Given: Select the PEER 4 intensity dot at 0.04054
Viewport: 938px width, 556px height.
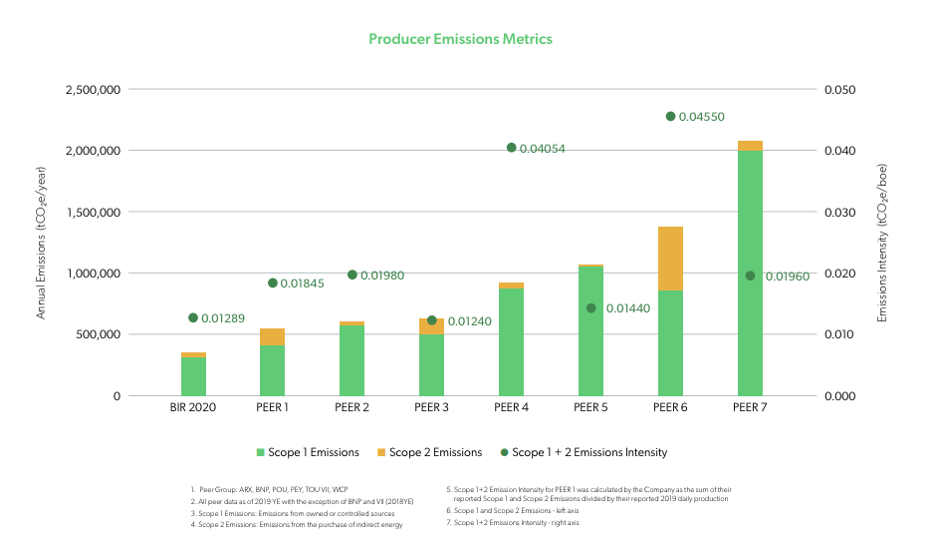Looking at the screenshot, I should (511, 147).
